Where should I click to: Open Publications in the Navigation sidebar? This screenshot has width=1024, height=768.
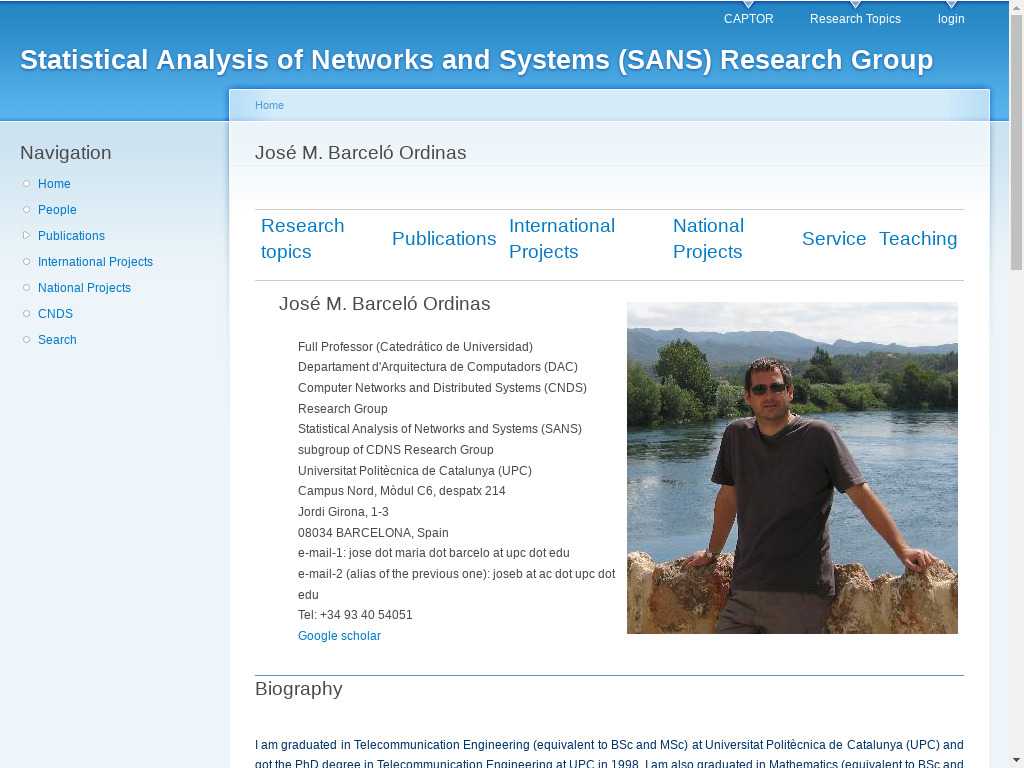(71, 236)
